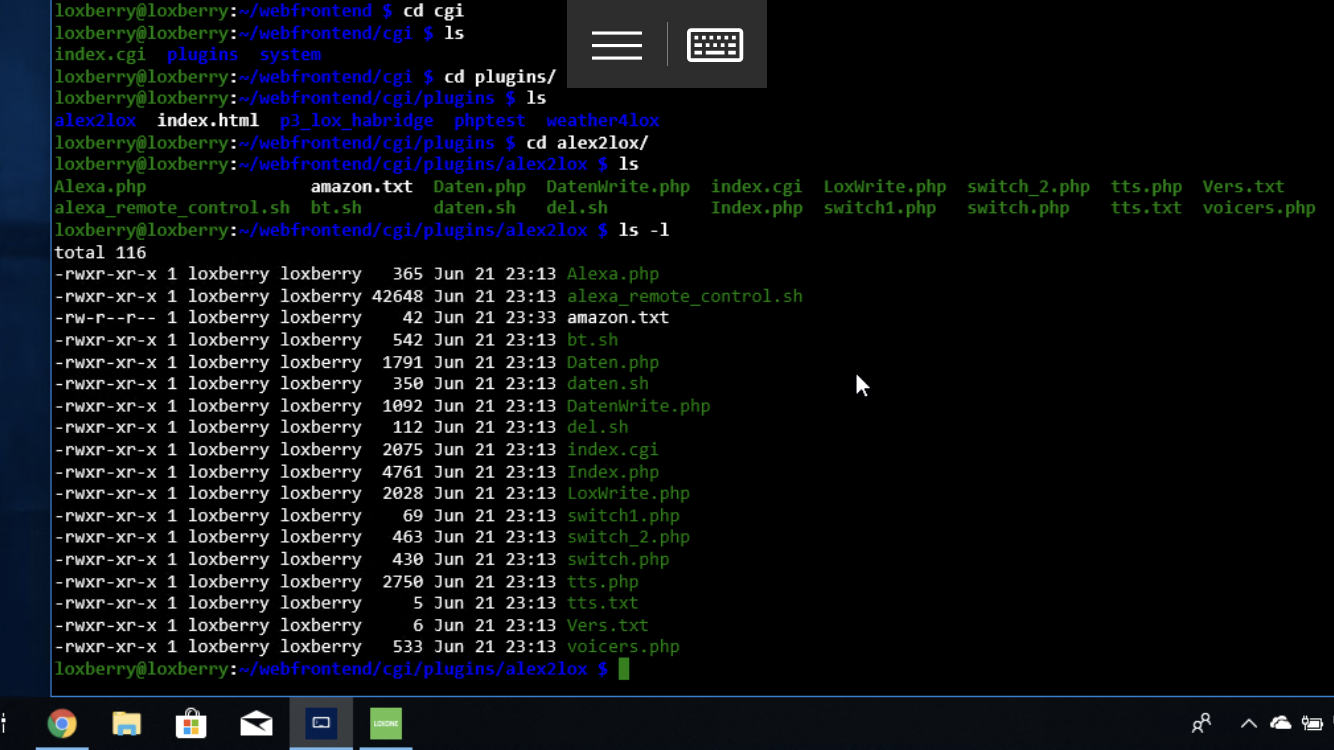Click file size 4761 for Index.php

tap(402, 472)
